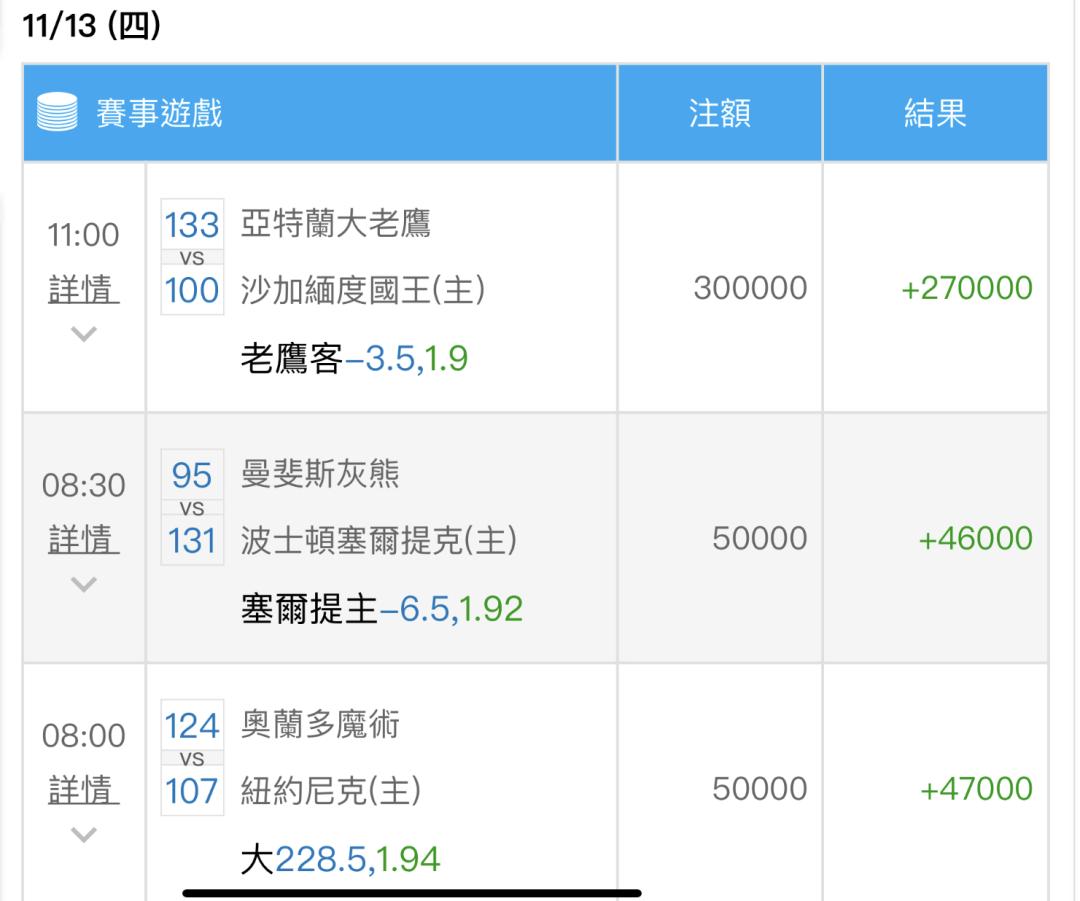Click the 結果 column header
The width and height of the screenshot is (1080, 901).
point(934,113)
